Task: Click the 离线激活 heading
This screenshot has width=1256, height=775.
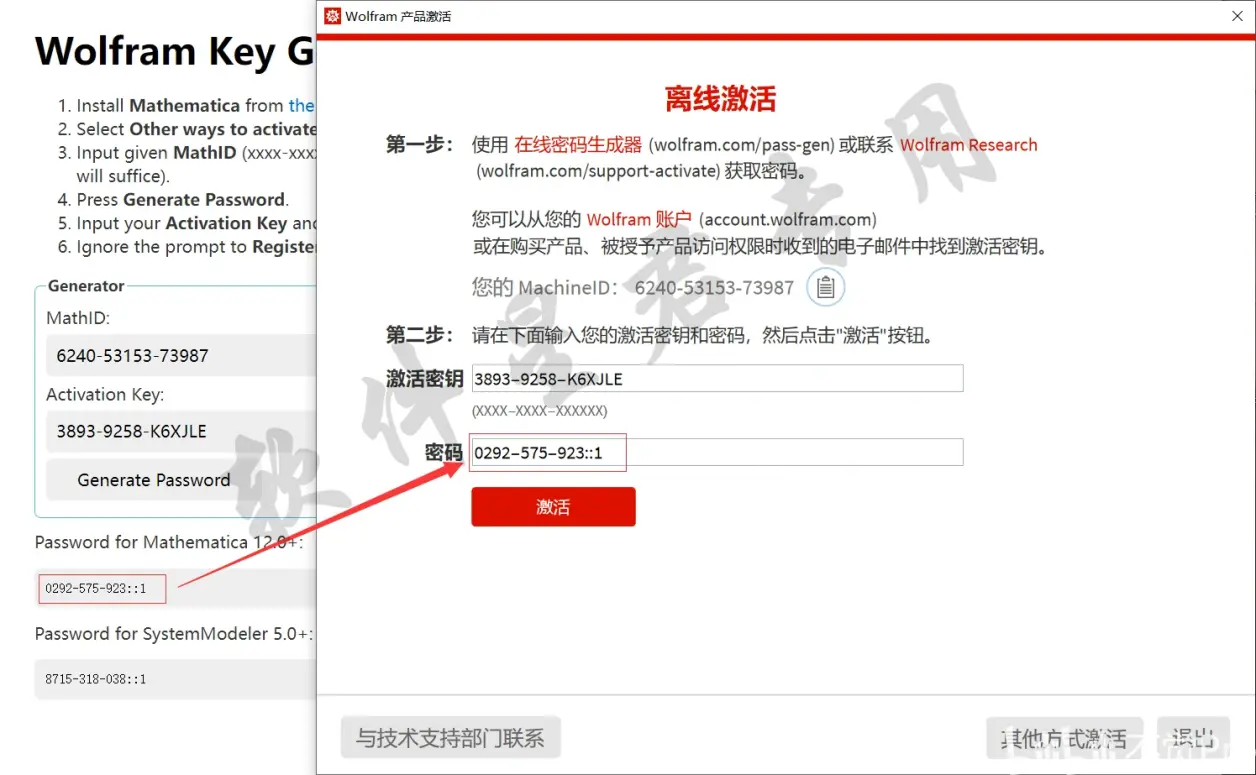Action: [x=720, y=98]
